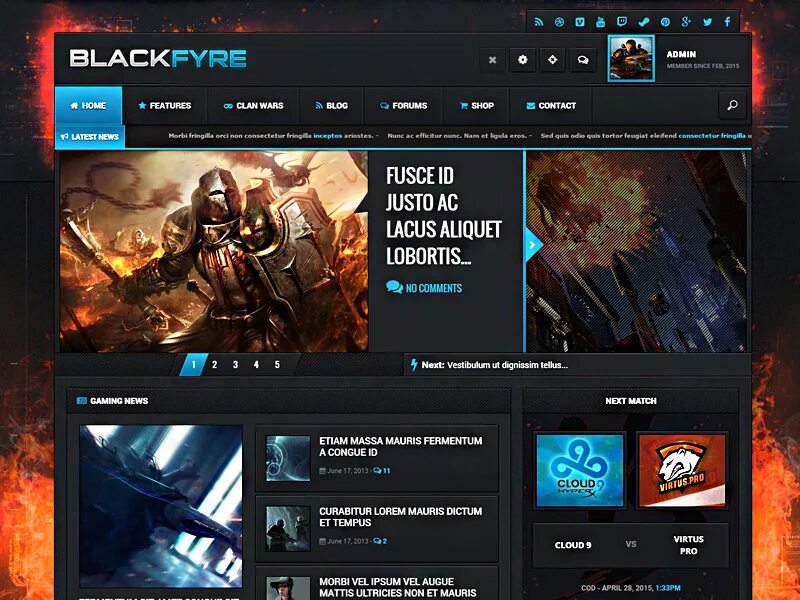Open the RSS feed icon in top bar
Image resolution: width=800 pixels, height=600 pixels.
(x=539, y=22)
